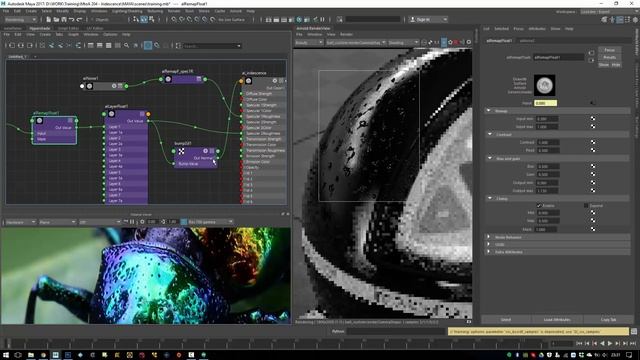
Task: Toggle the ai_iridescence node view mode icon
Action: coord(281,81)
